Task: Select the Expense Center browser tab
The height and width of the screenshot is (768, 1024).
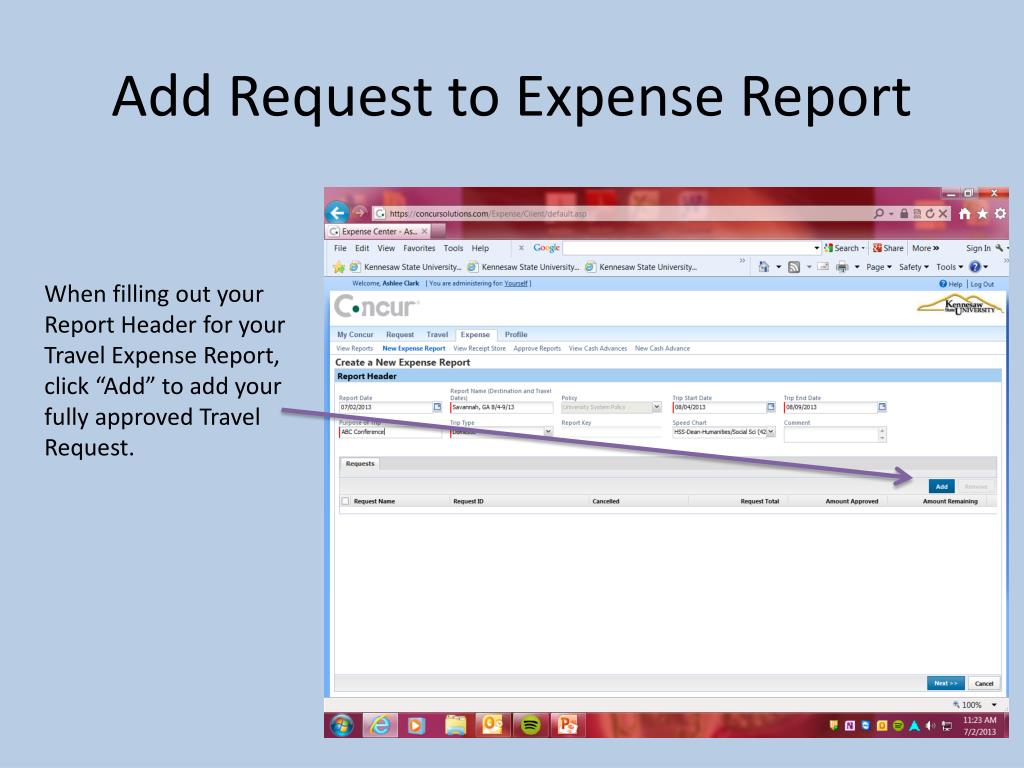Action: (x=377, y=231)
